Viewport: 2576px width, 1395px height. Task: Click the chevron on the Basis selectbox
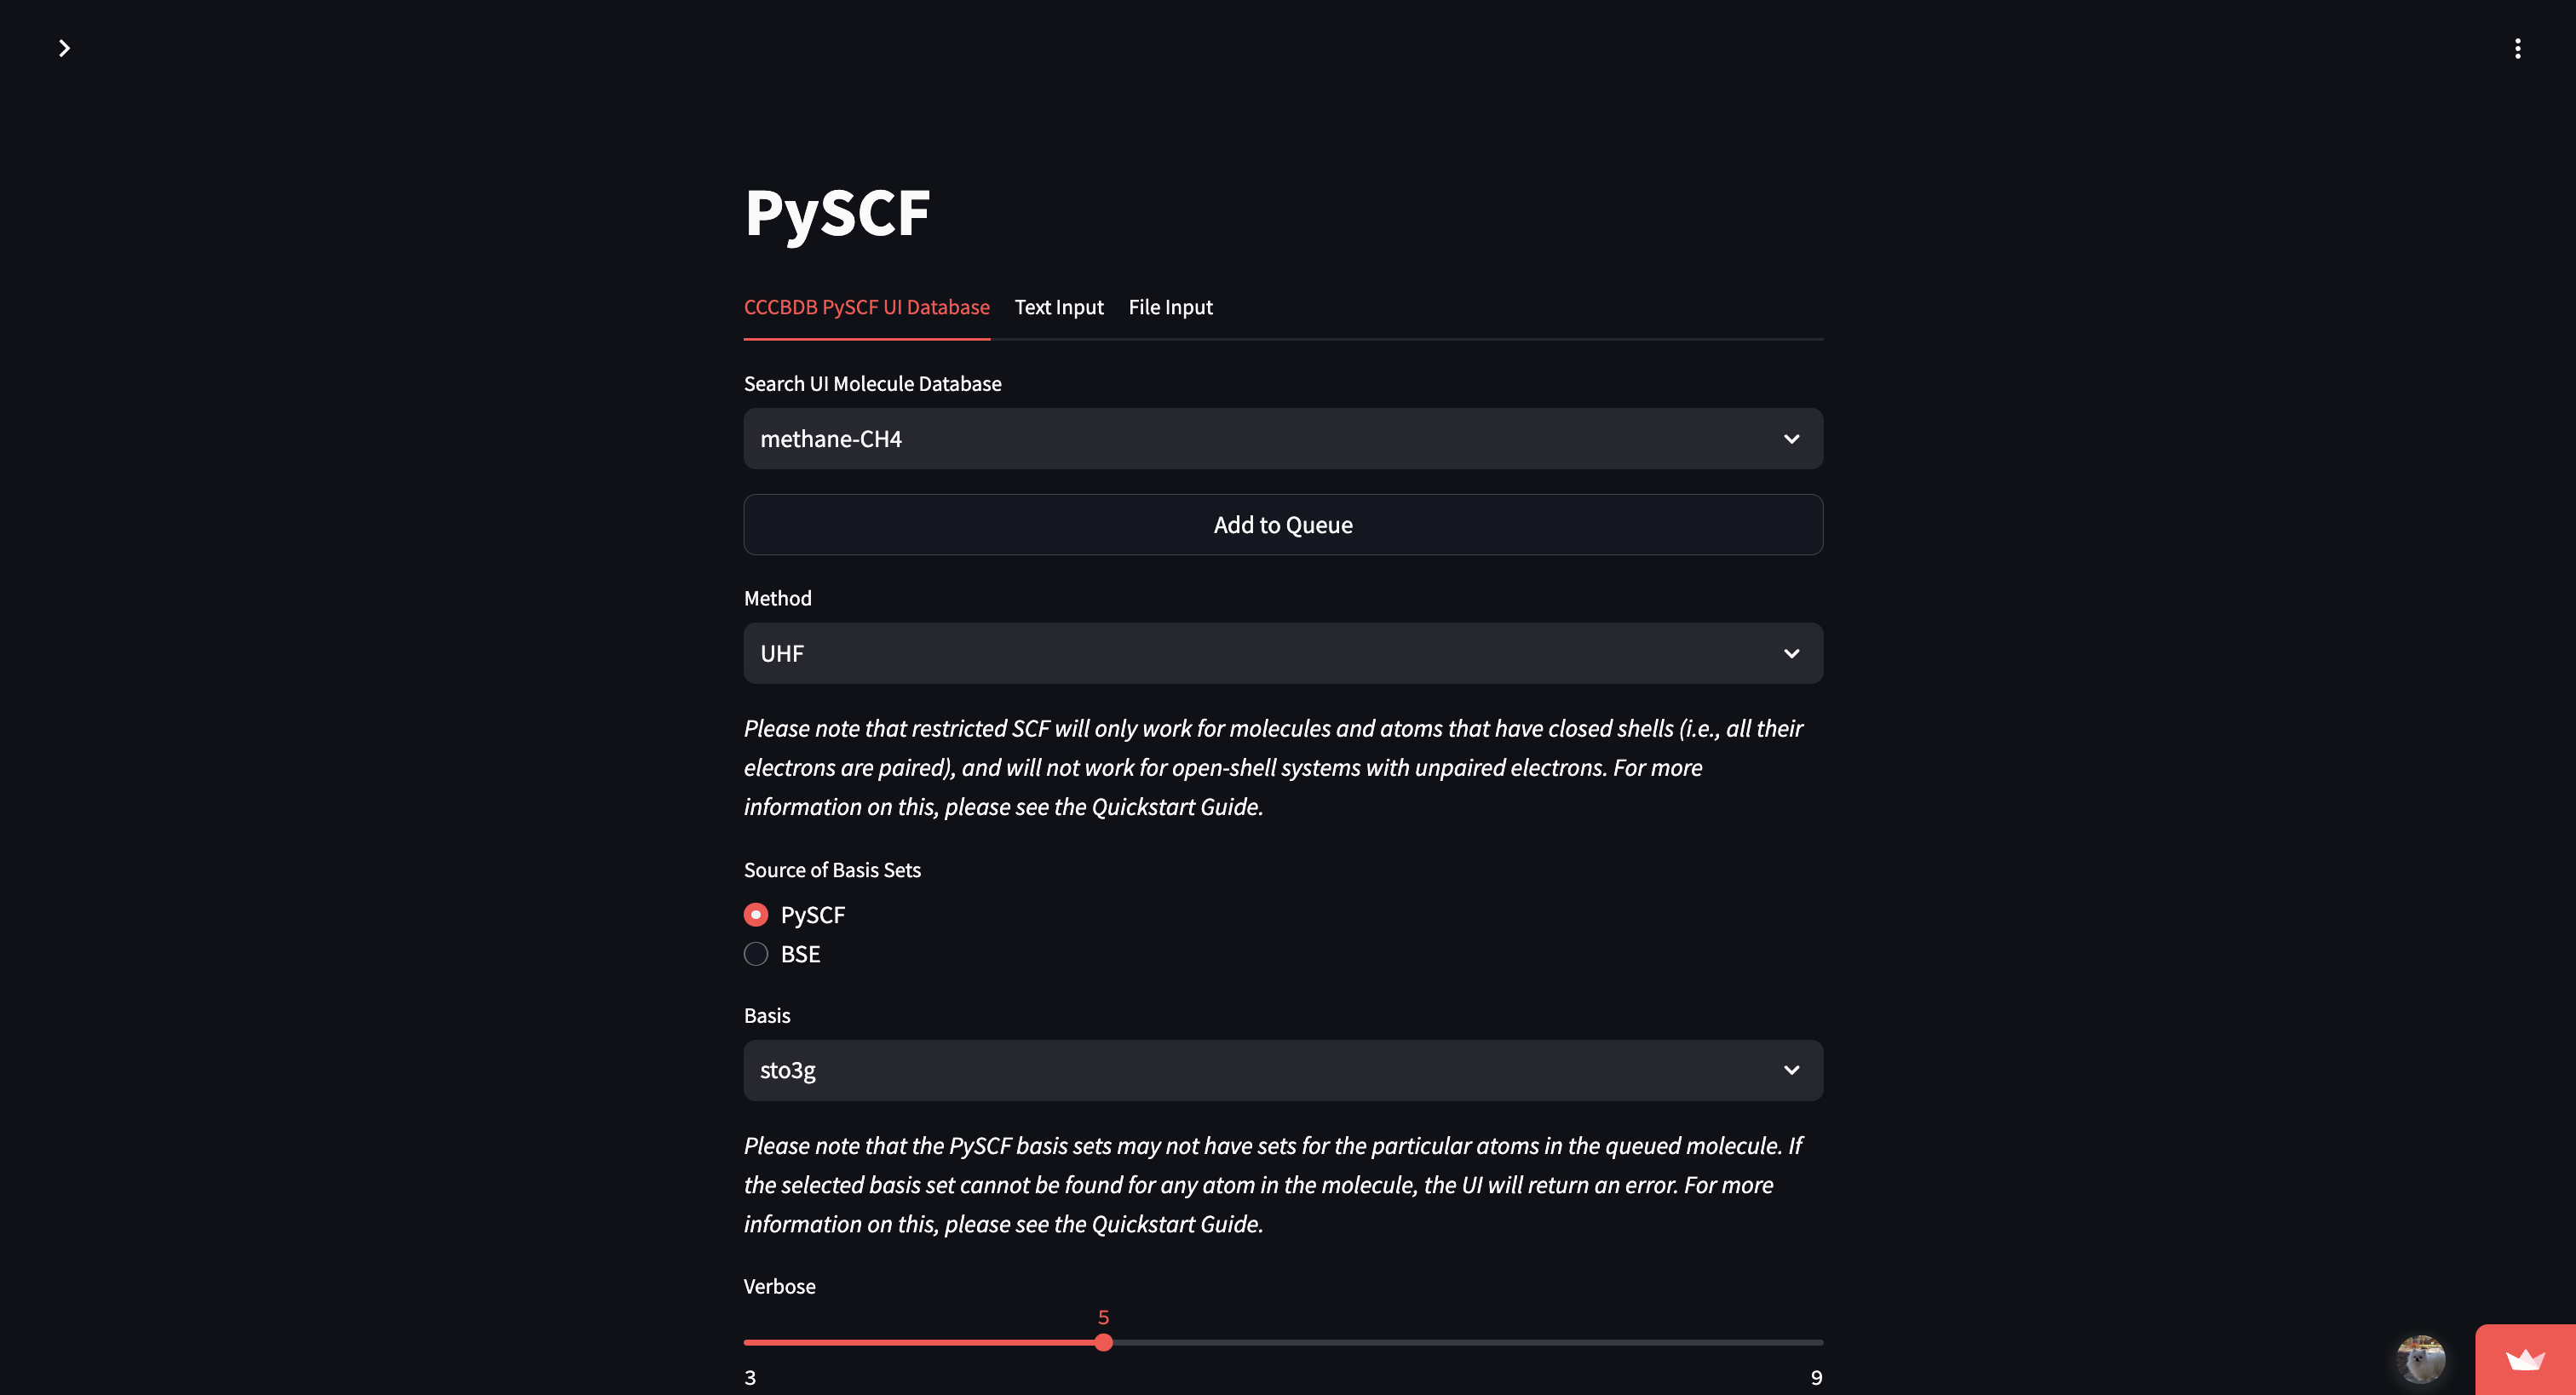pyautogui.click(x=1791, y=1069)
